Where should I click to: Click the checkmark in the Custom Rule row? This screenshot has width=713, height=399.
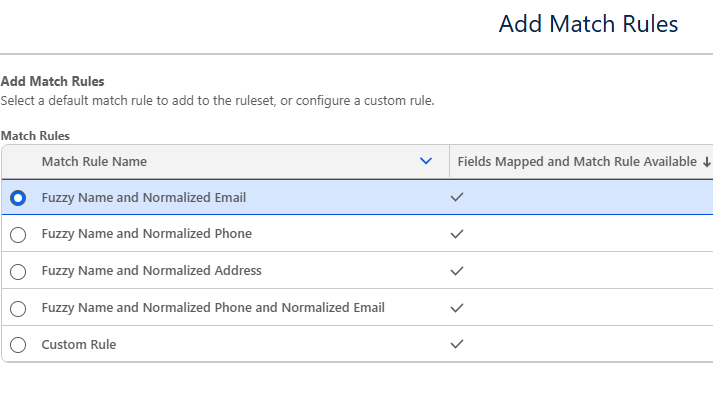tap(457, 344)
